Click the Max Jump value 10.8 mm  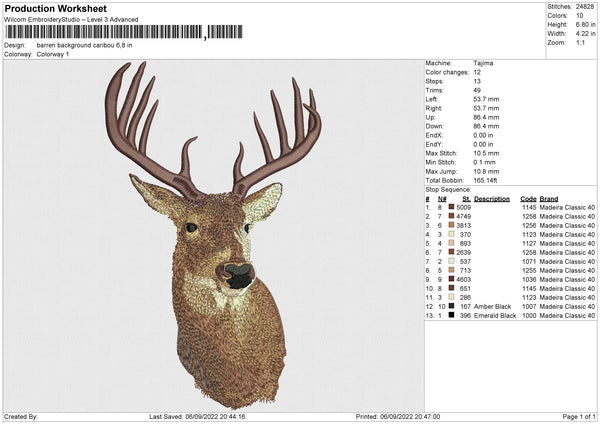[x=486, y=171]
